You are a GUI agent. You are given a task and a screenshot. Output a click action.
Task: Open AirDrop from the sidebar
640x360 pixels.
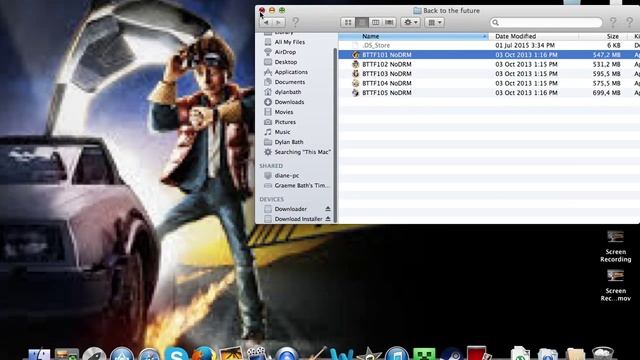285,52
